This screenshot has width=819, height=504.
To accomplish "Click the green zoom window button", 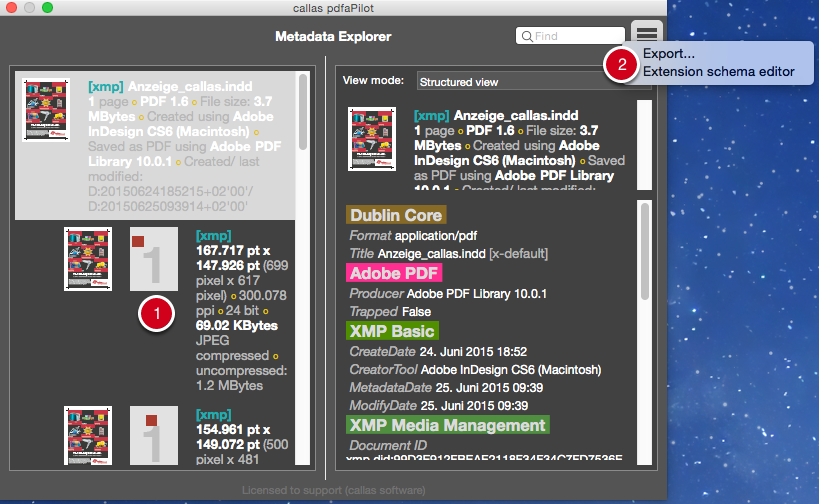I will click(x=48, y=7).
